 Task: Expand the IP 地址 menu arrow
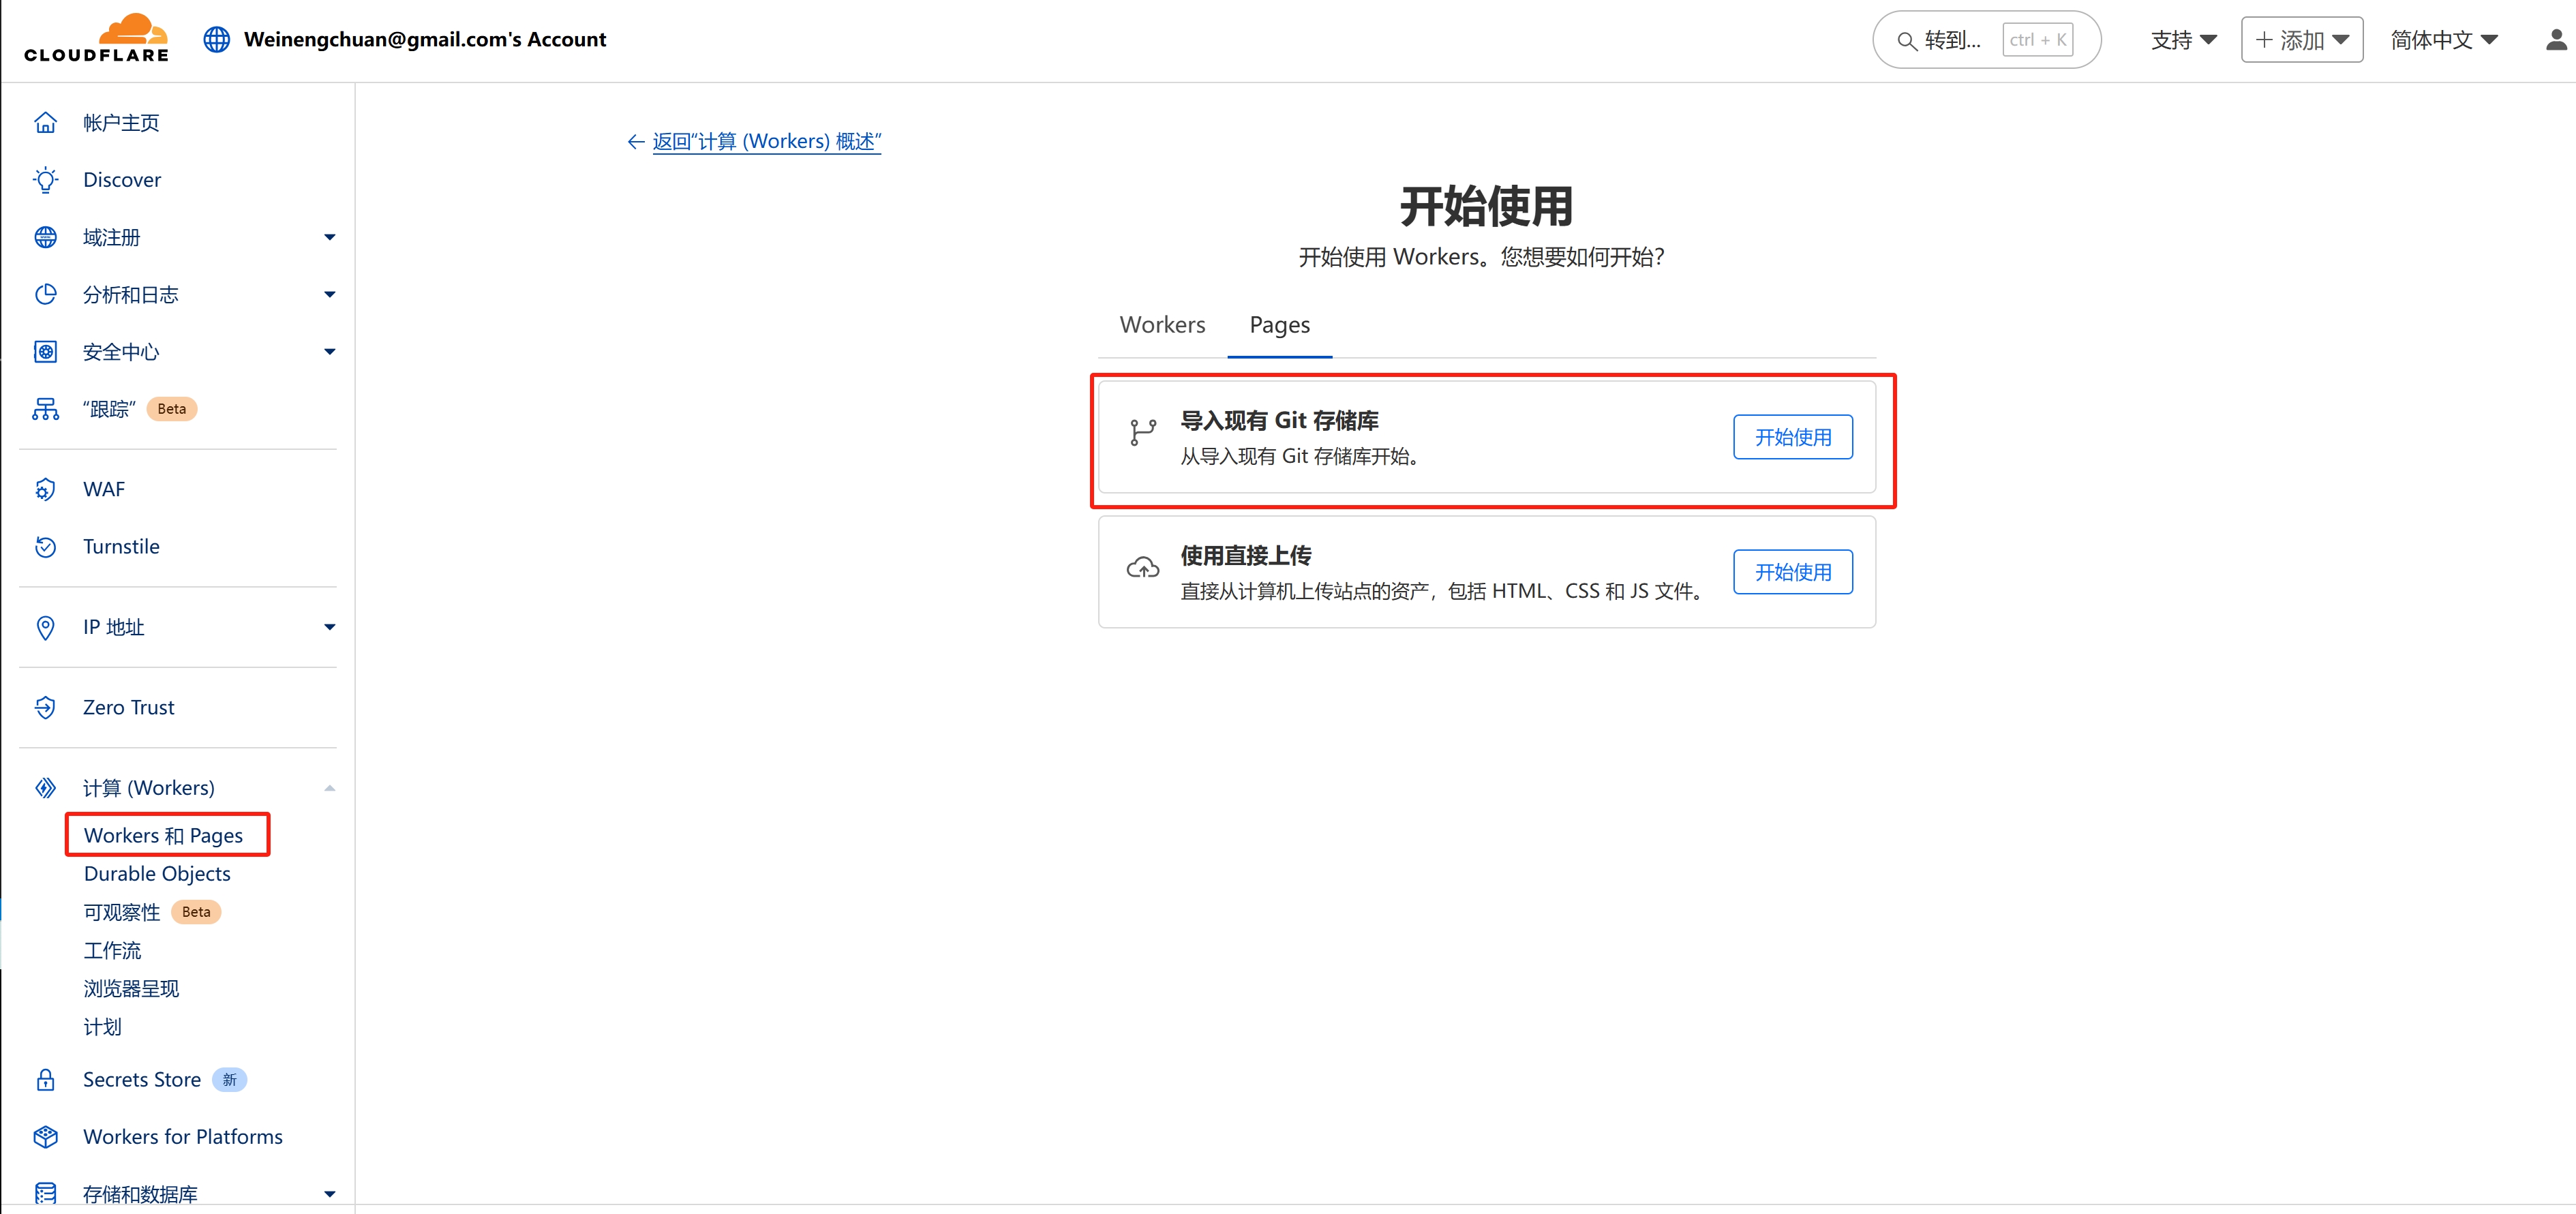click(330, 627)
